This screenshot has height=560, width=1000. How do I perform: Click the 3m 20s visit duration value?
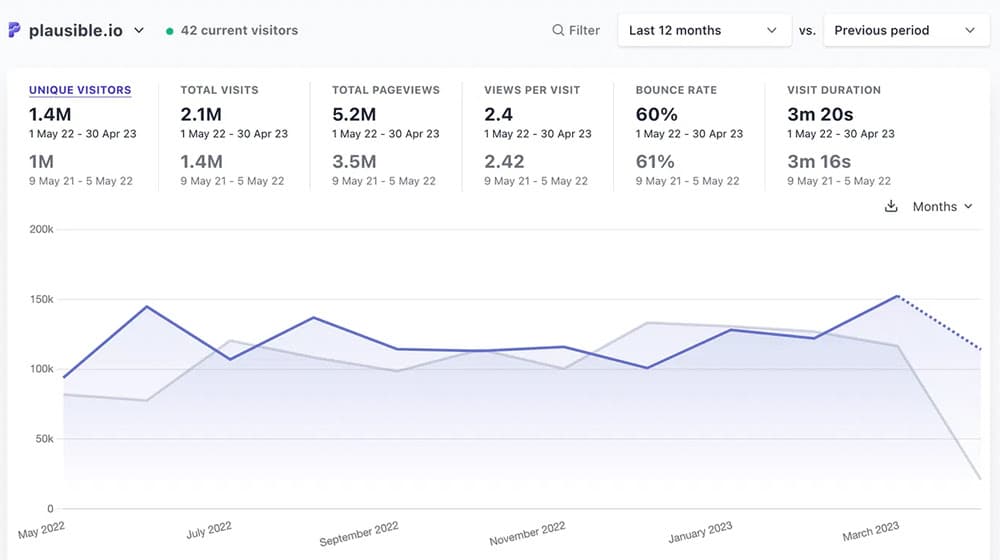(x=820, y=114)
